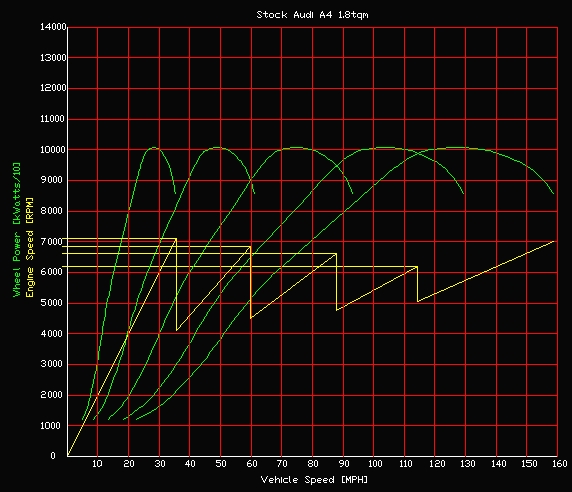Click the y-axis value 13000

pos(53,58)
